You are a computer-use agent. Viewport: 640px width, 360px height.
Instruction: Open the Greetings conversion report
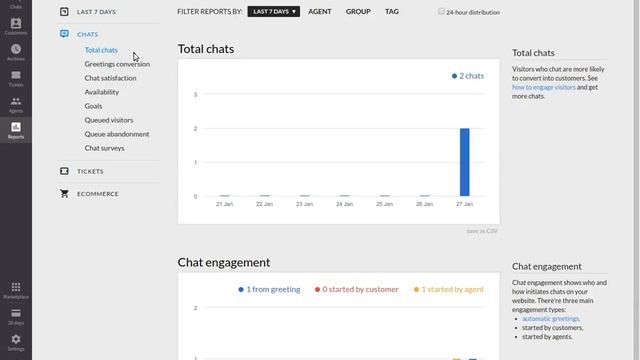click(x=117, y=64)
